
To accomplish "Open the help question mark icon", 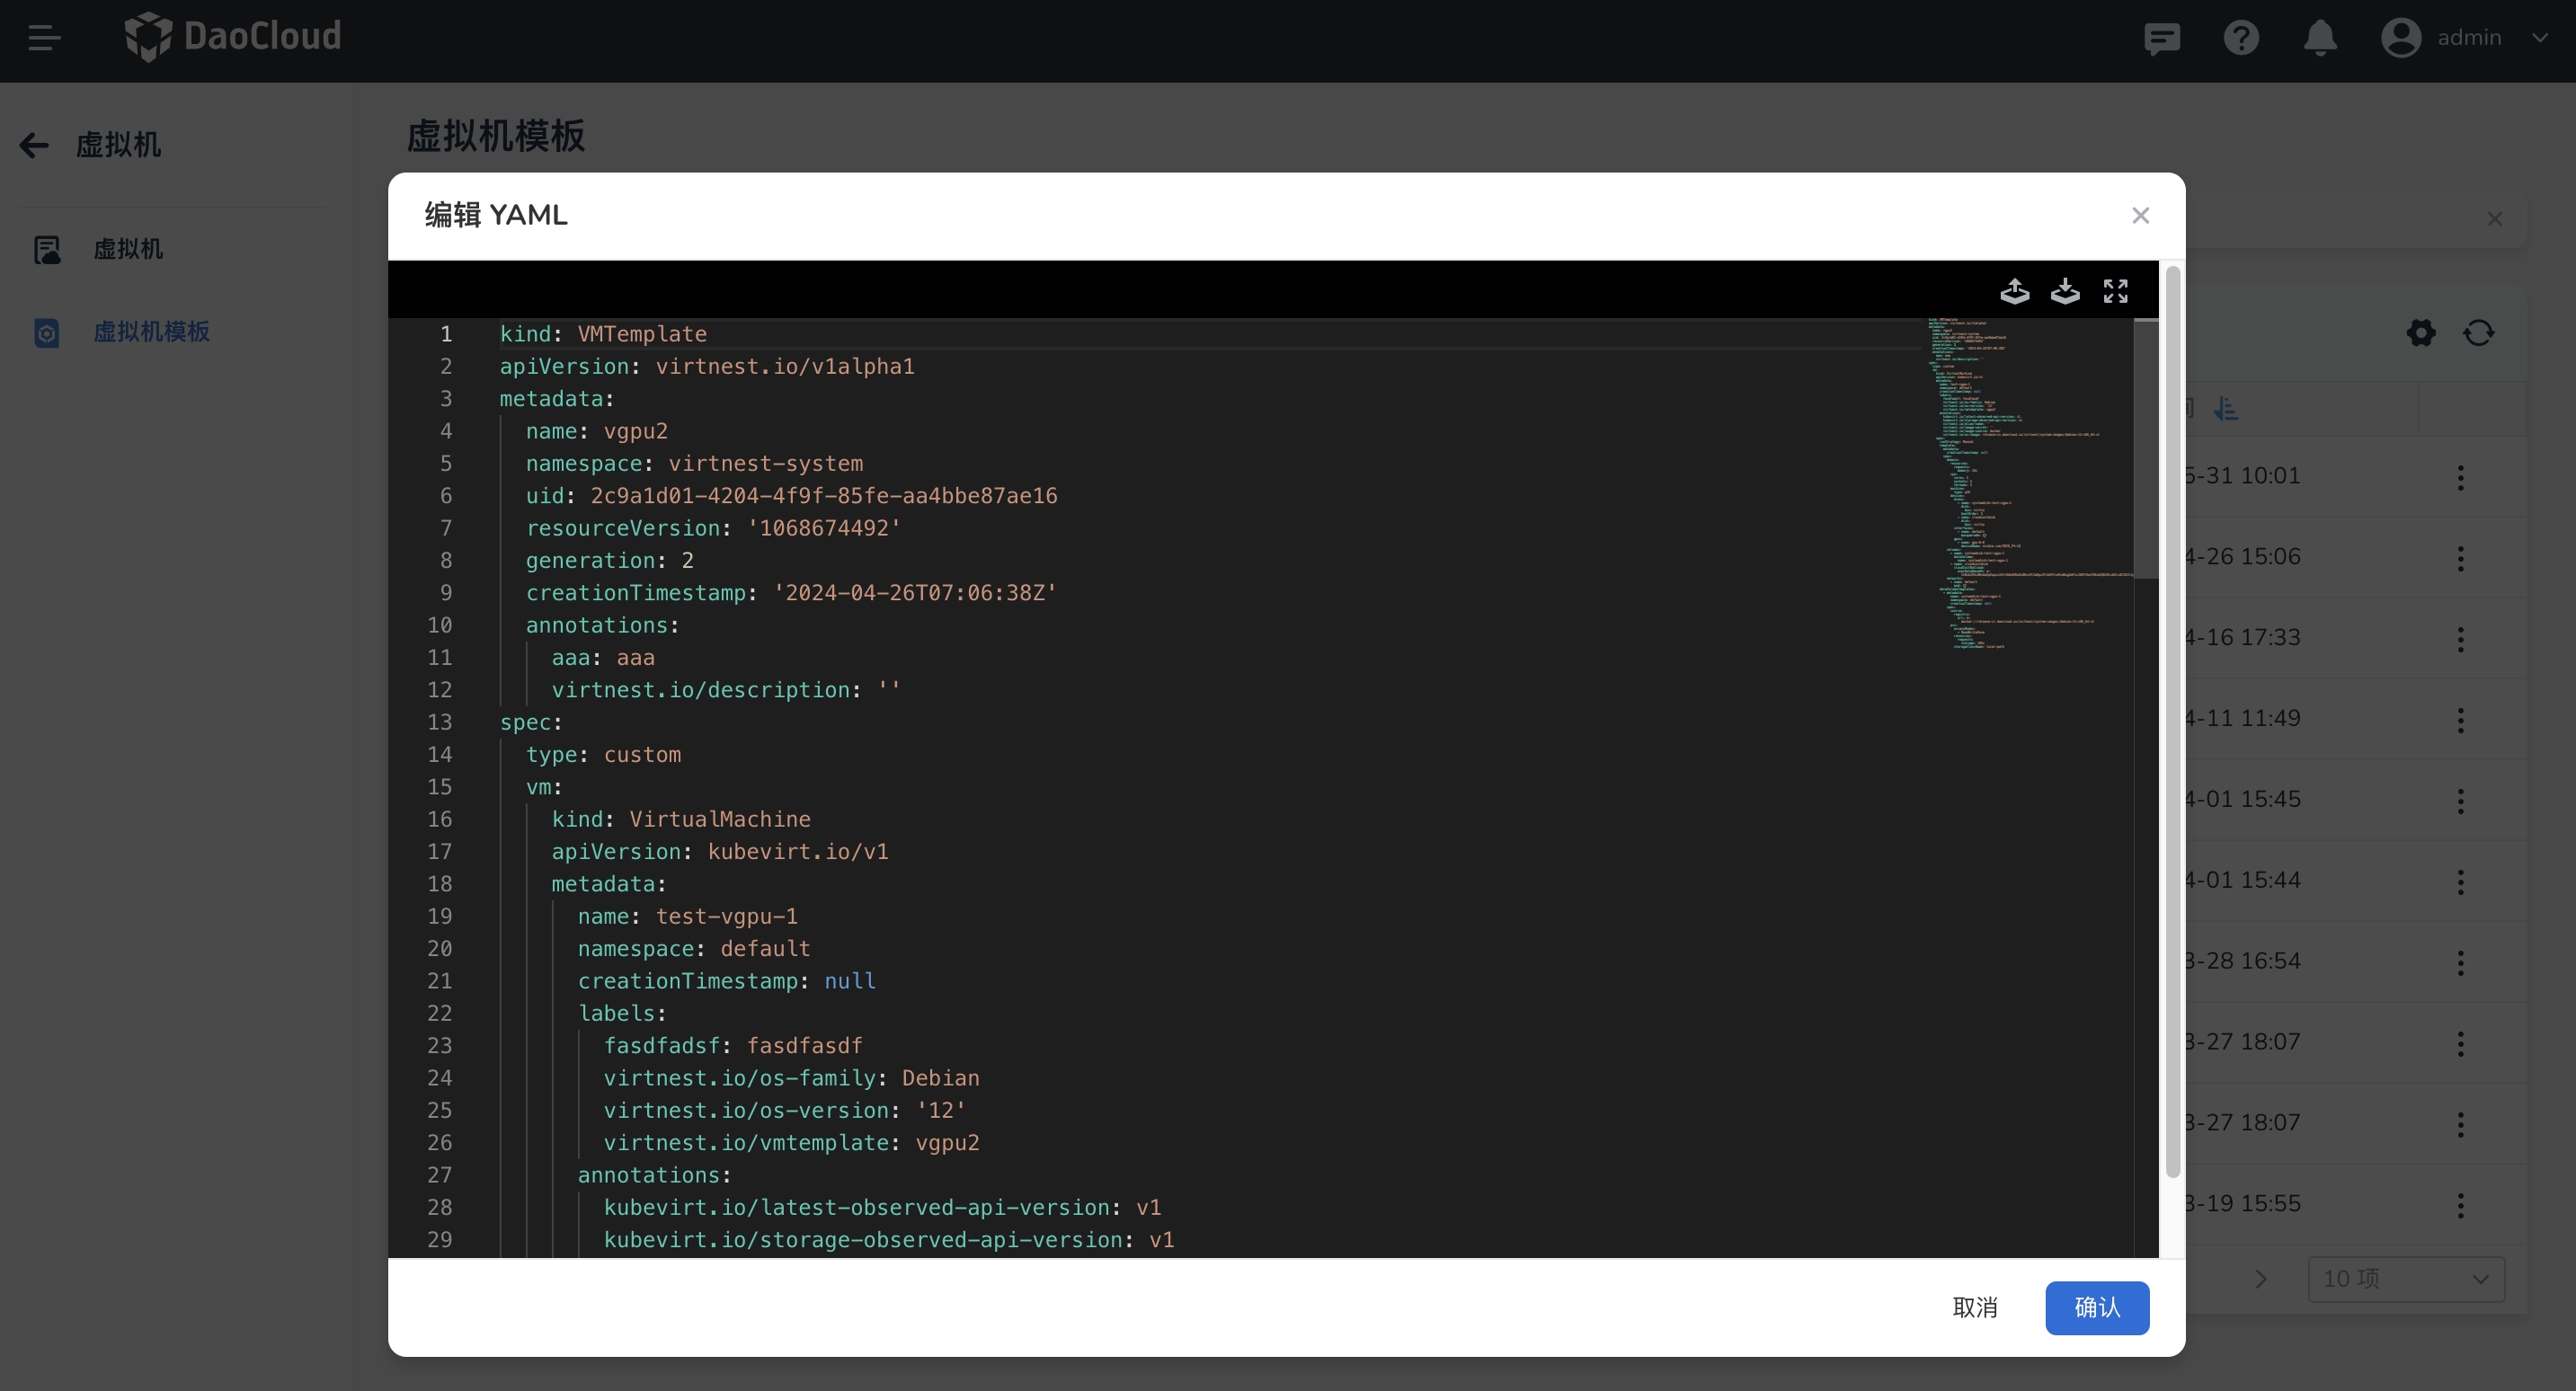I will pyautogui.click(x=2240, y=38).
